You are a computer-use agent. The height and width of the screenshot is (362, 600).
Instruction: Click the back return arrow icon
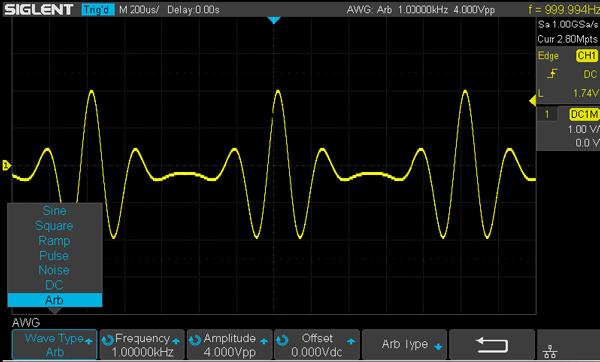(x=492, y=345)
